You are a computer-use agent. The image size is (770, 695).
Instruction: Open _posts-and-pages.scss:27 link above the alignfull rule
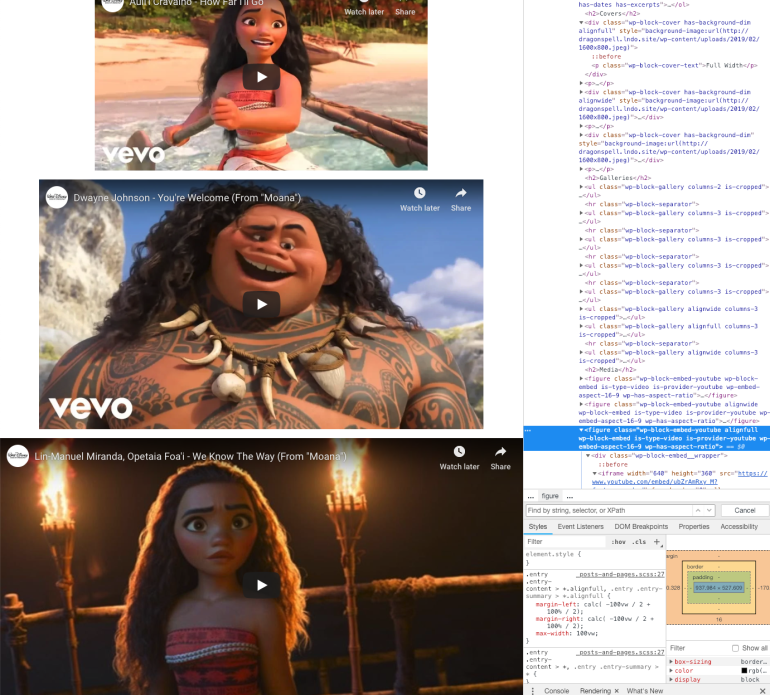pyautogui.click(x=620, y=574)
